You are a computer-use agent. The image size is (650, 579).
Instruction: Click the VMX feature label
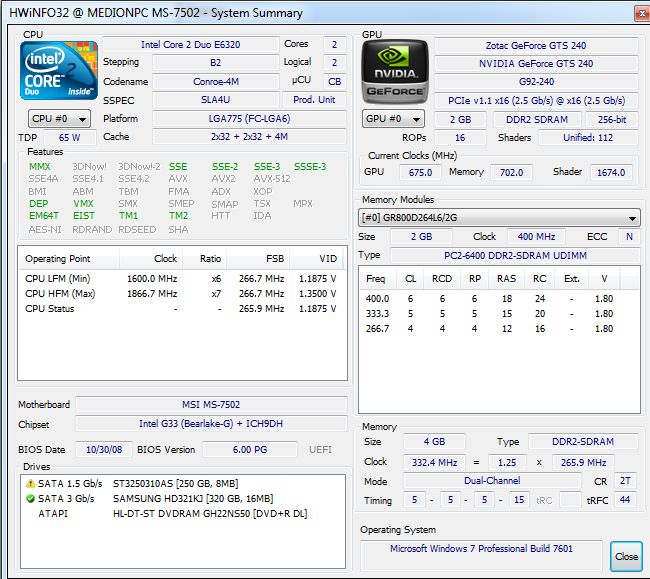pos(83,203)
